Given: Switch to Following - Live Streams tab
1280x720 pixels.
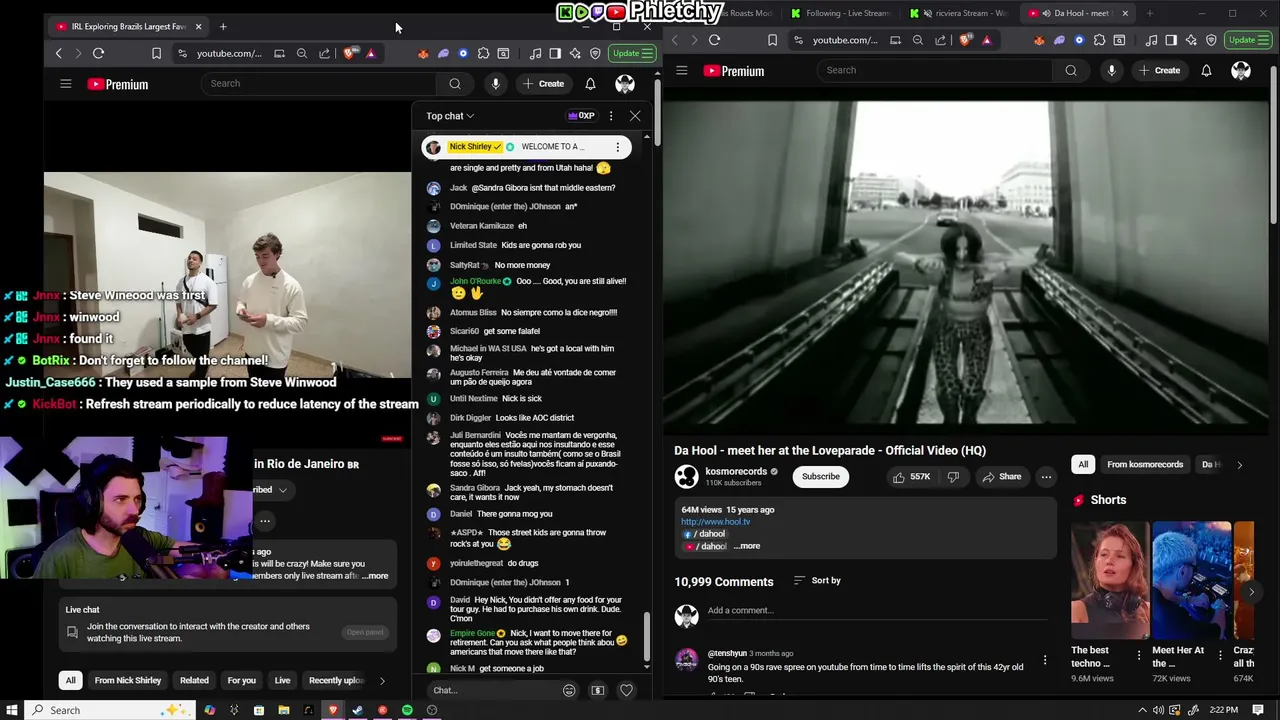Looking at the screenshot, I should 840,13.
